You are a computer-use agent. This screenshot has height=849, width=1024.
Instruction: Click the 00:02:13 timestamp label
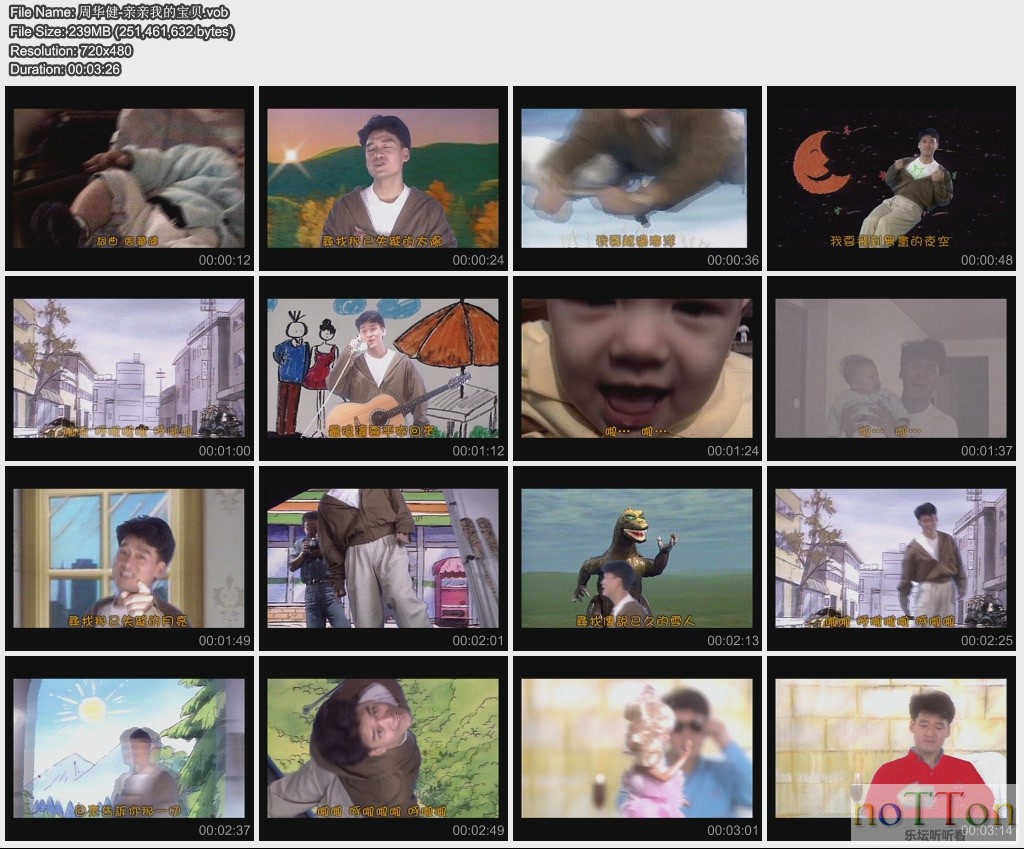point(733,641)
